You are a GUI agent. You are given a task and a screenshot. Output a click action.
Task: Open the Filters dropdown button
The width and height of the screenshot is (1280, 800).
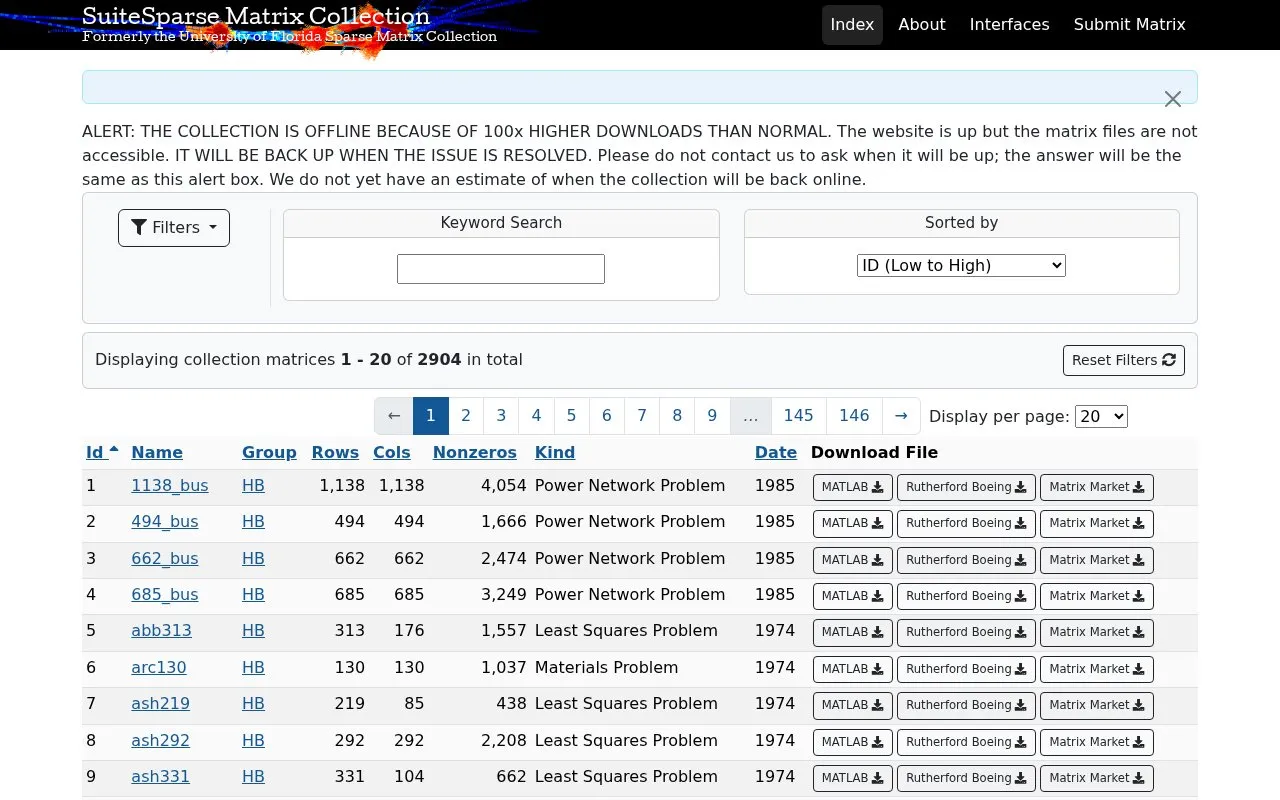(174, 228)
